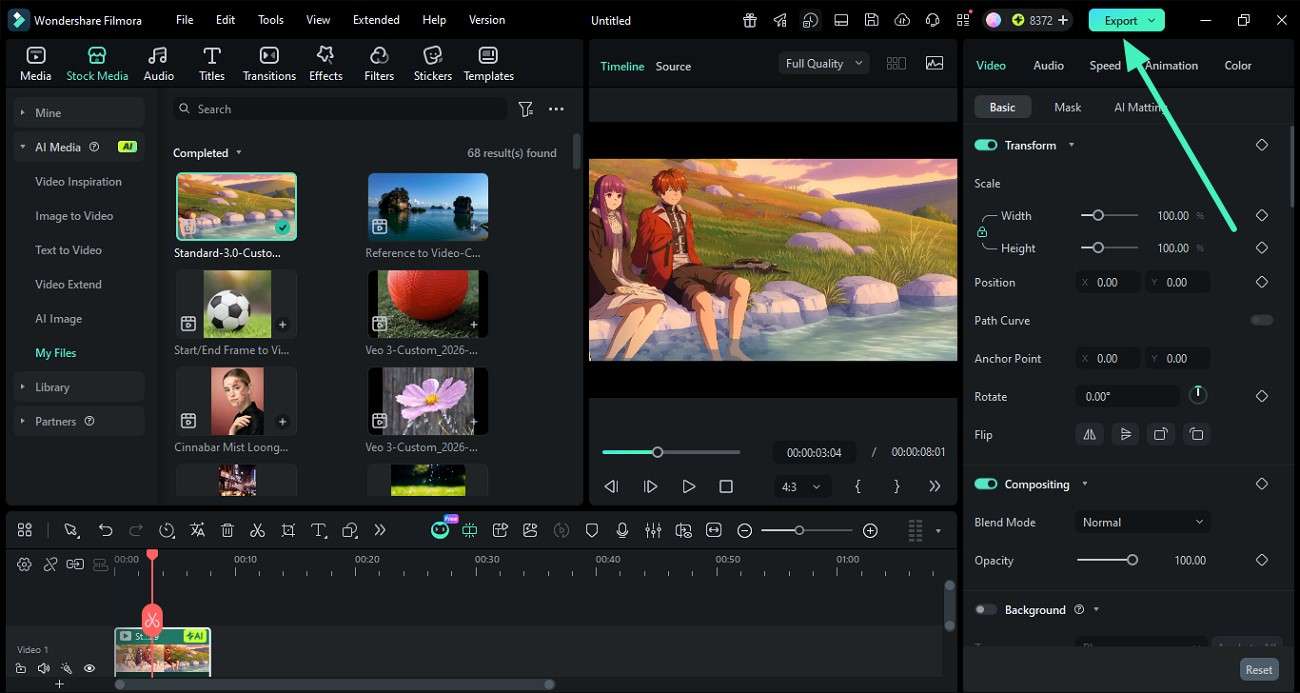Switch to the Mask tab
Image resolution: width=1300 pixels, height=693 pixels.
pyautogui.click(x=1067, y=107)
